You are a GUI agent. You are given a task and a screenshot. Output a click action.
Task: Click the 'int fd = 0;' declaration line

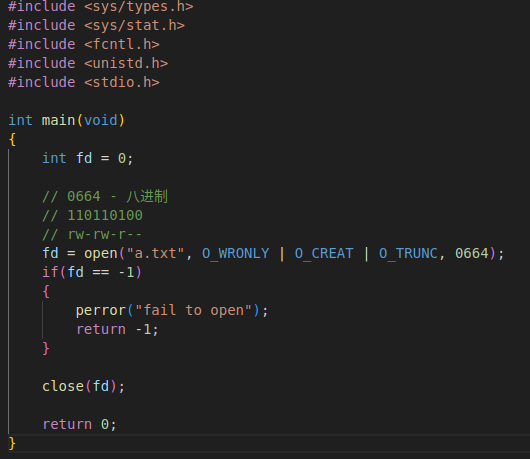coord(88,158)
